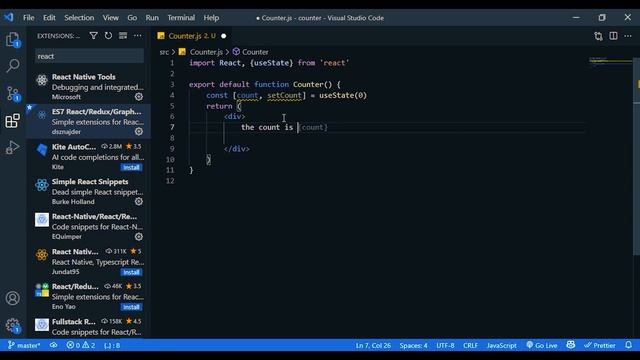
Task: Open manage gear for React-Native/React/Redux snippets by EQuimper
Action: click(x=139, y=236)
